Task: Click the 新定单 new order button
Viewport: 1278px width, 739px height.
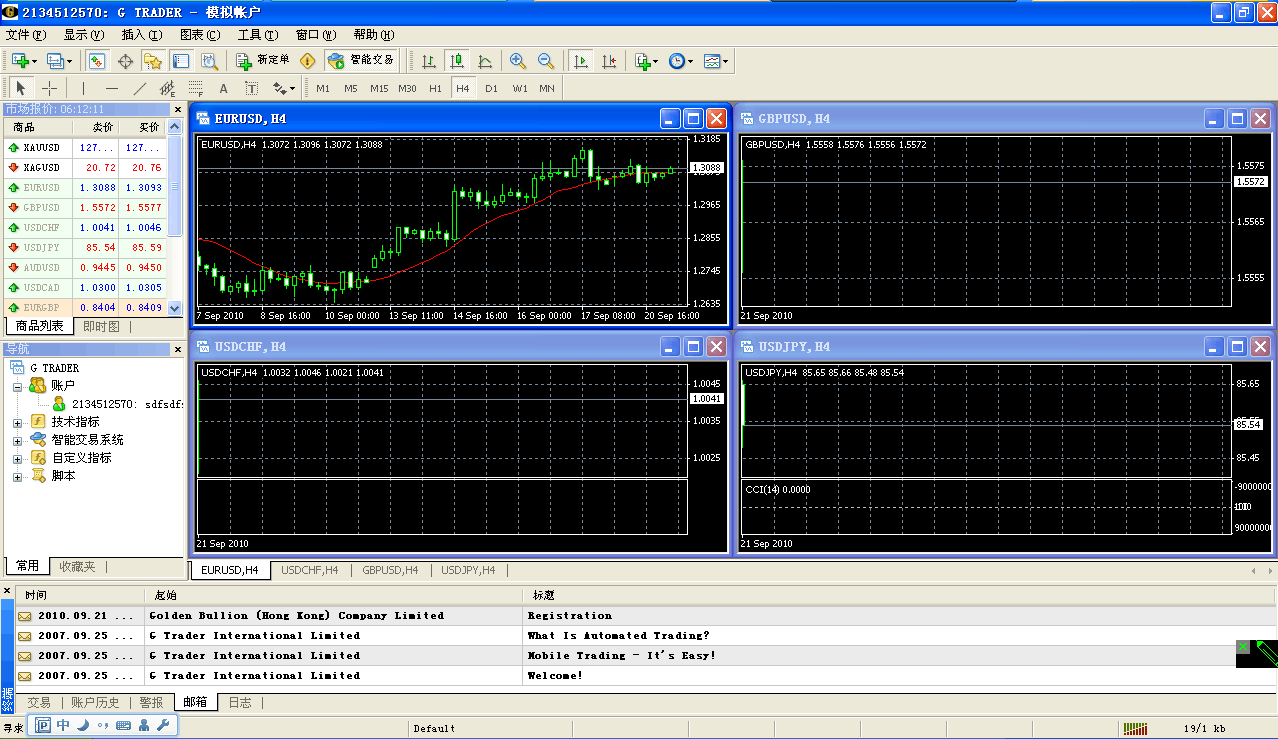Action: pyautogui.click(x=264, y=61)
